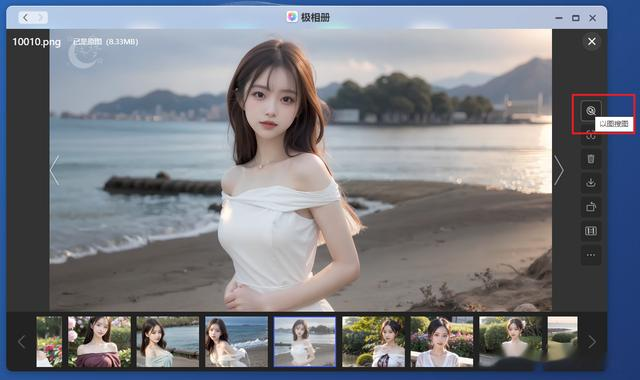Click the partially hidden icon below search-by-image
The height and width of the screenshot is (380, 640).
click(x=590, y=137)
